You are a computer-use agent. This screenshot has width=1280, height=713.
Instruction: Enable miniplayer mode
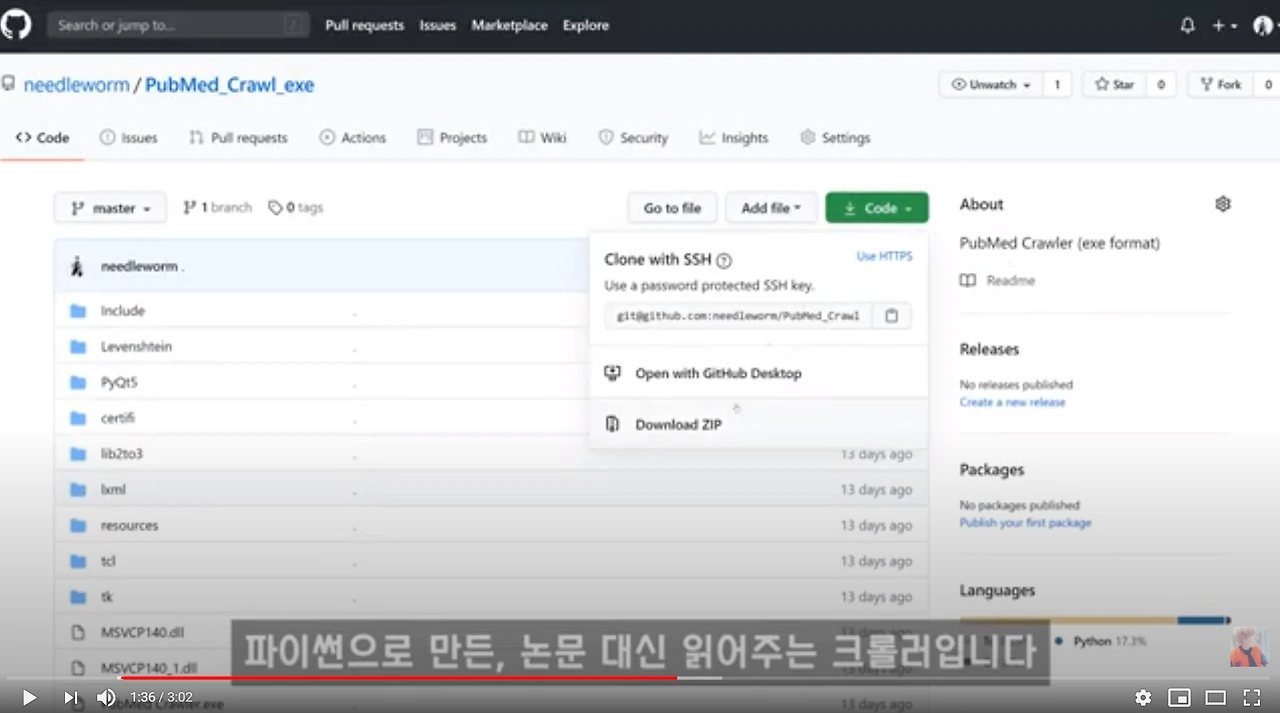(1179, 697)
